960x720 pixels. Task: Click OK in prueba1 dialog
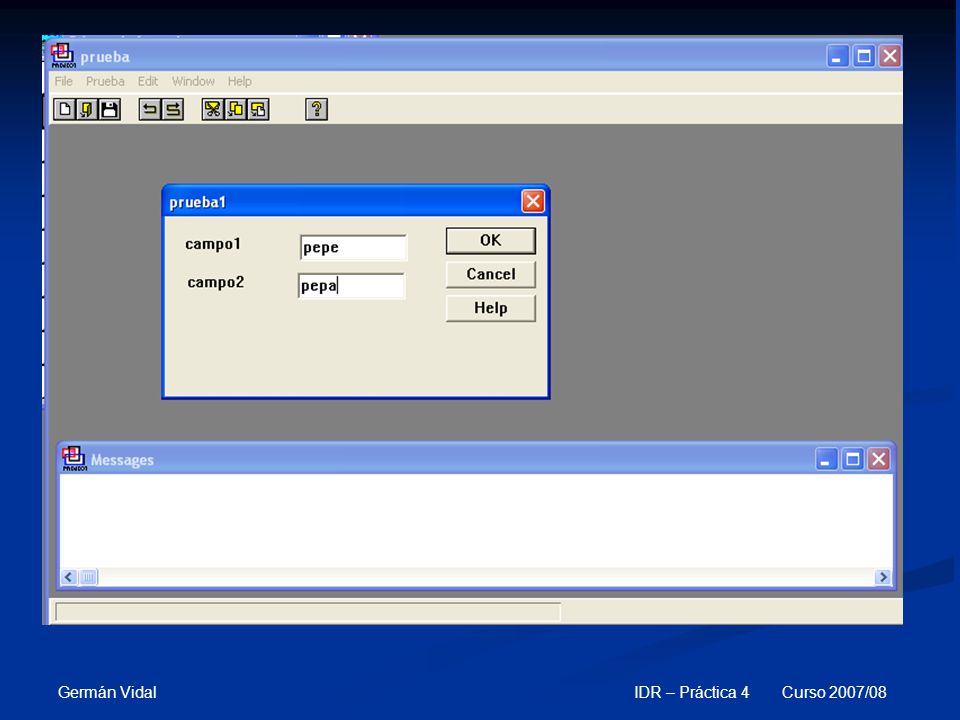(x=490, y=241)
